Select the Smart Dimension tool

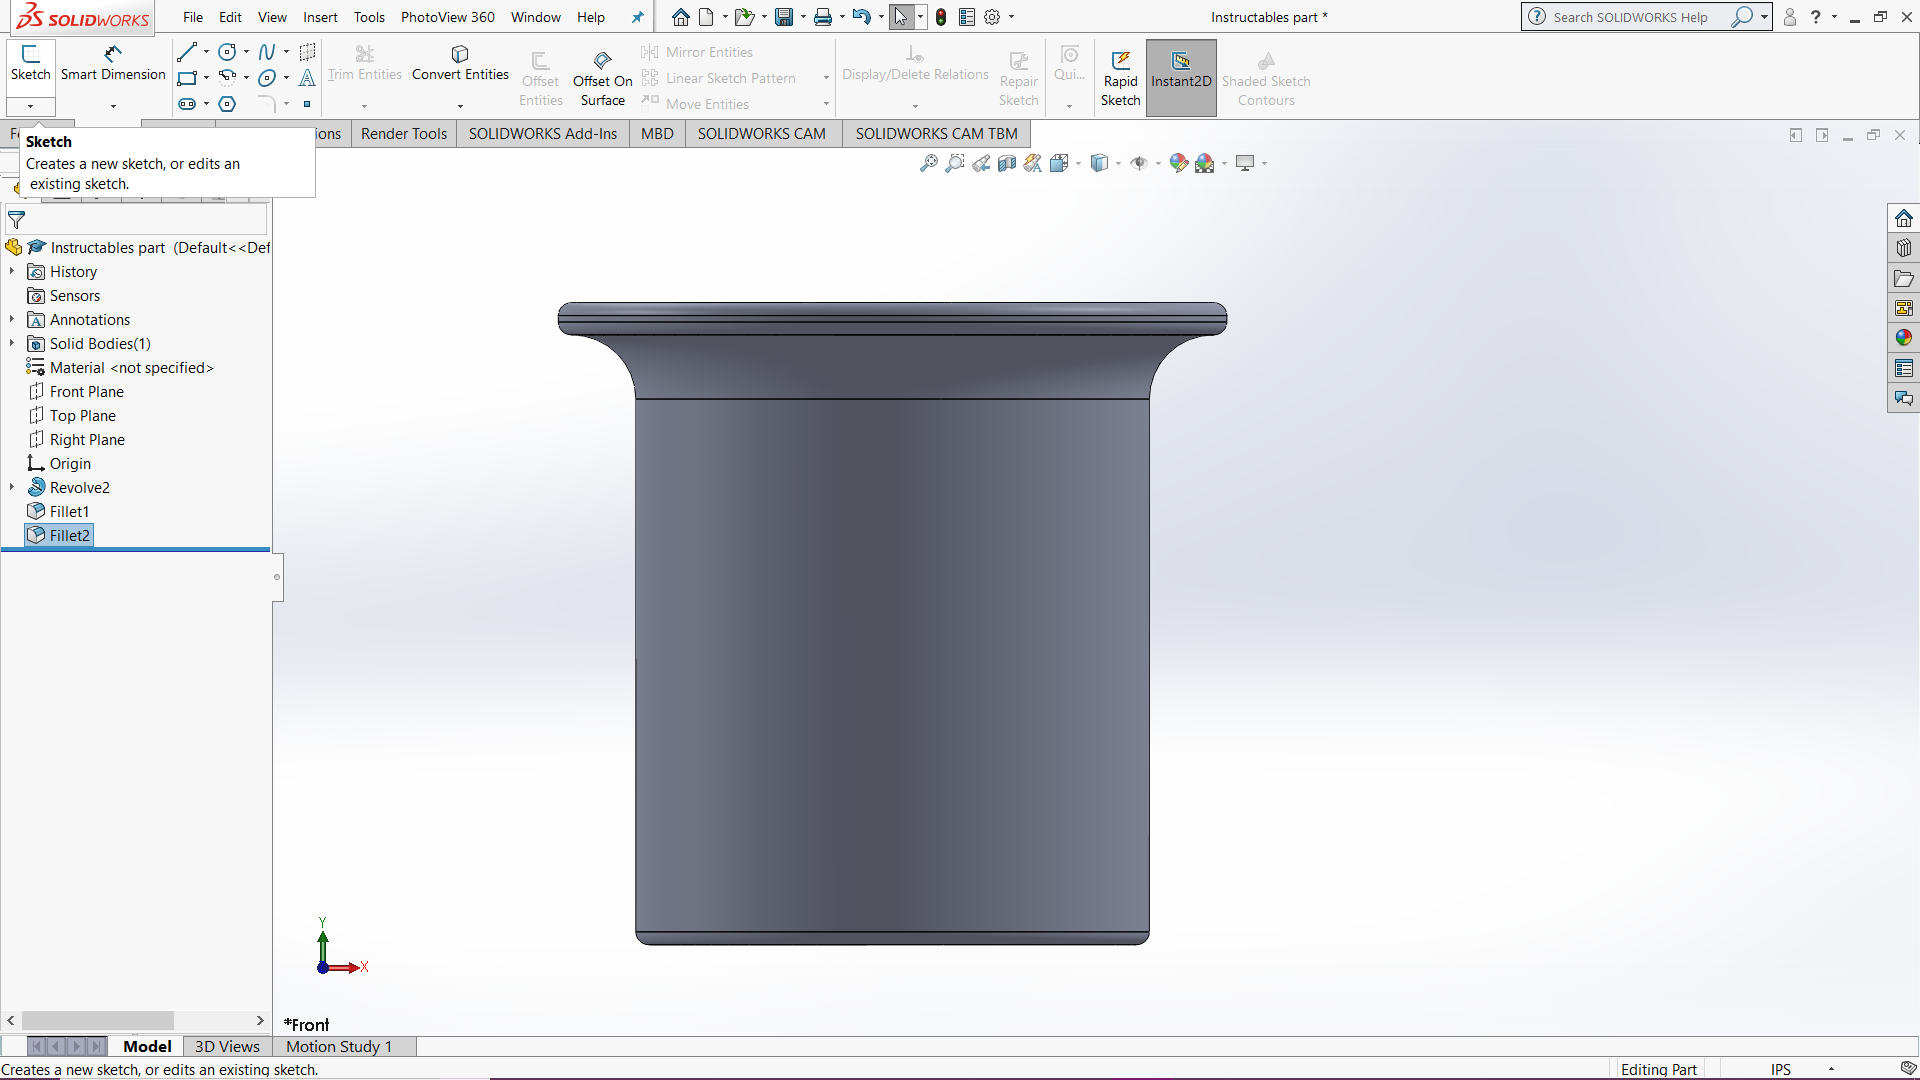coord(113,63)
